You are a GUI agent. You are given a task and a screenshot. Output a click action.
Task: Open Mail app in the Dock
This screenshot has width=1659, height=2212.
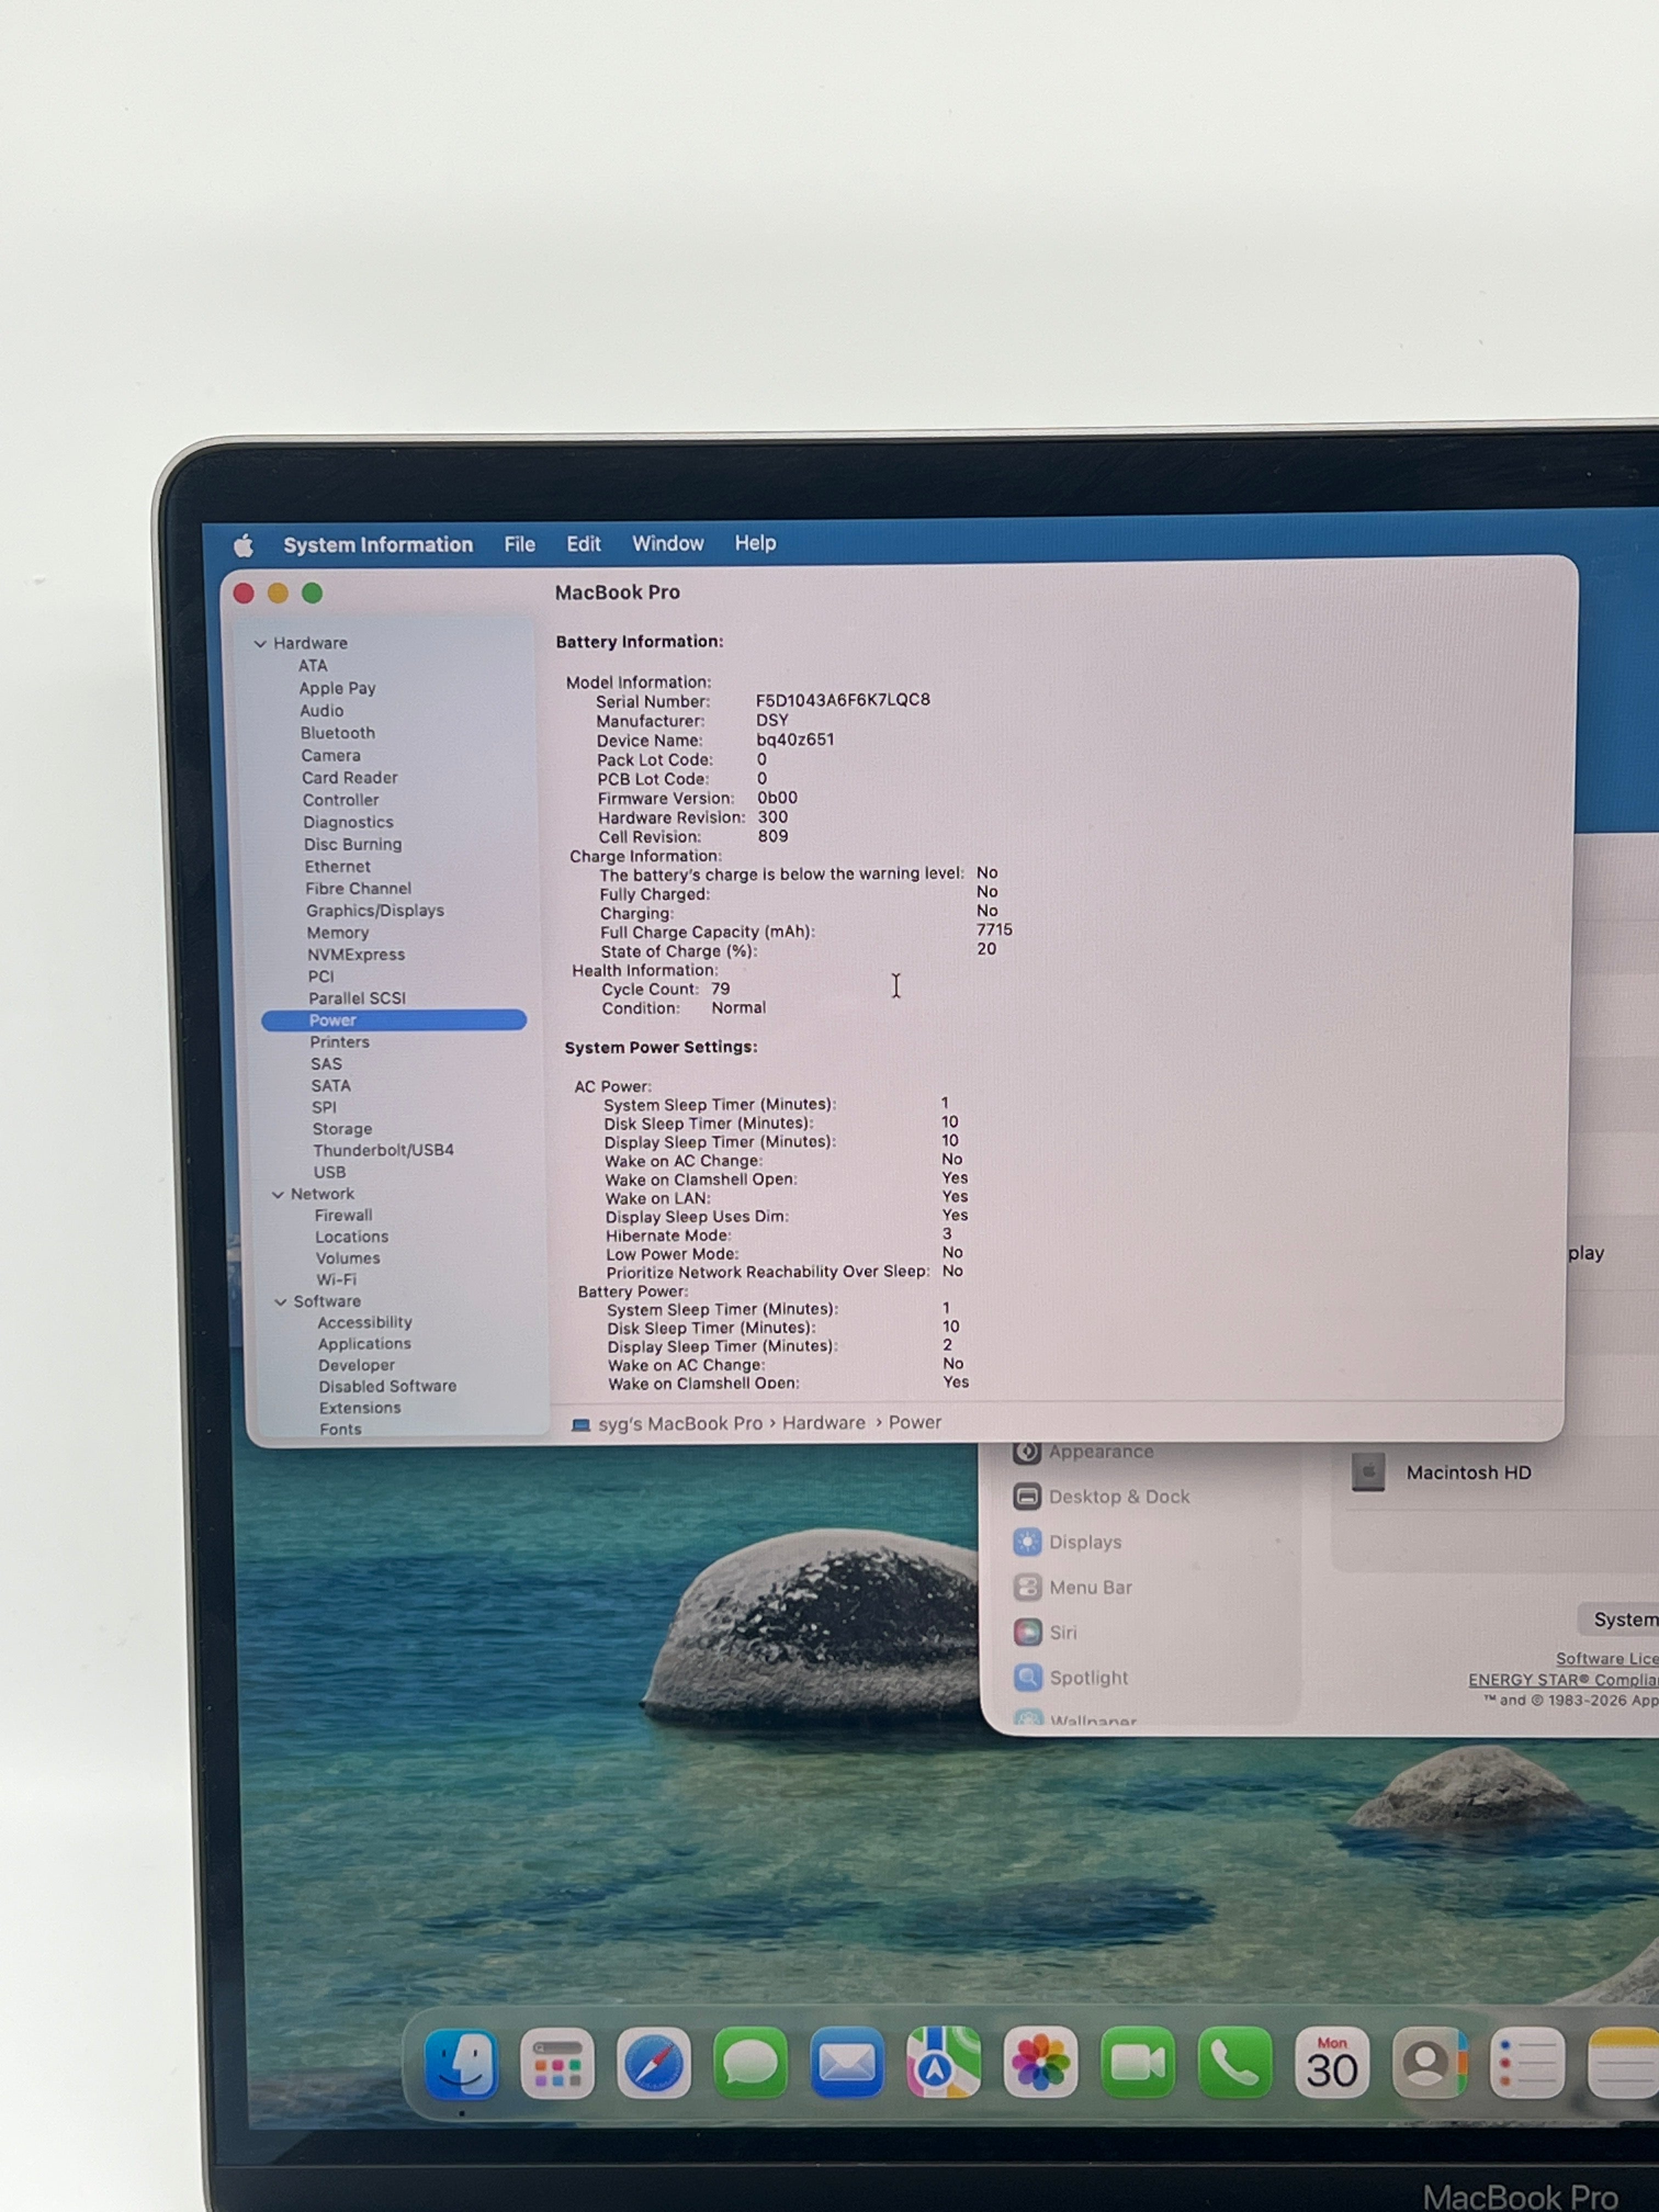pos(846,2064)
